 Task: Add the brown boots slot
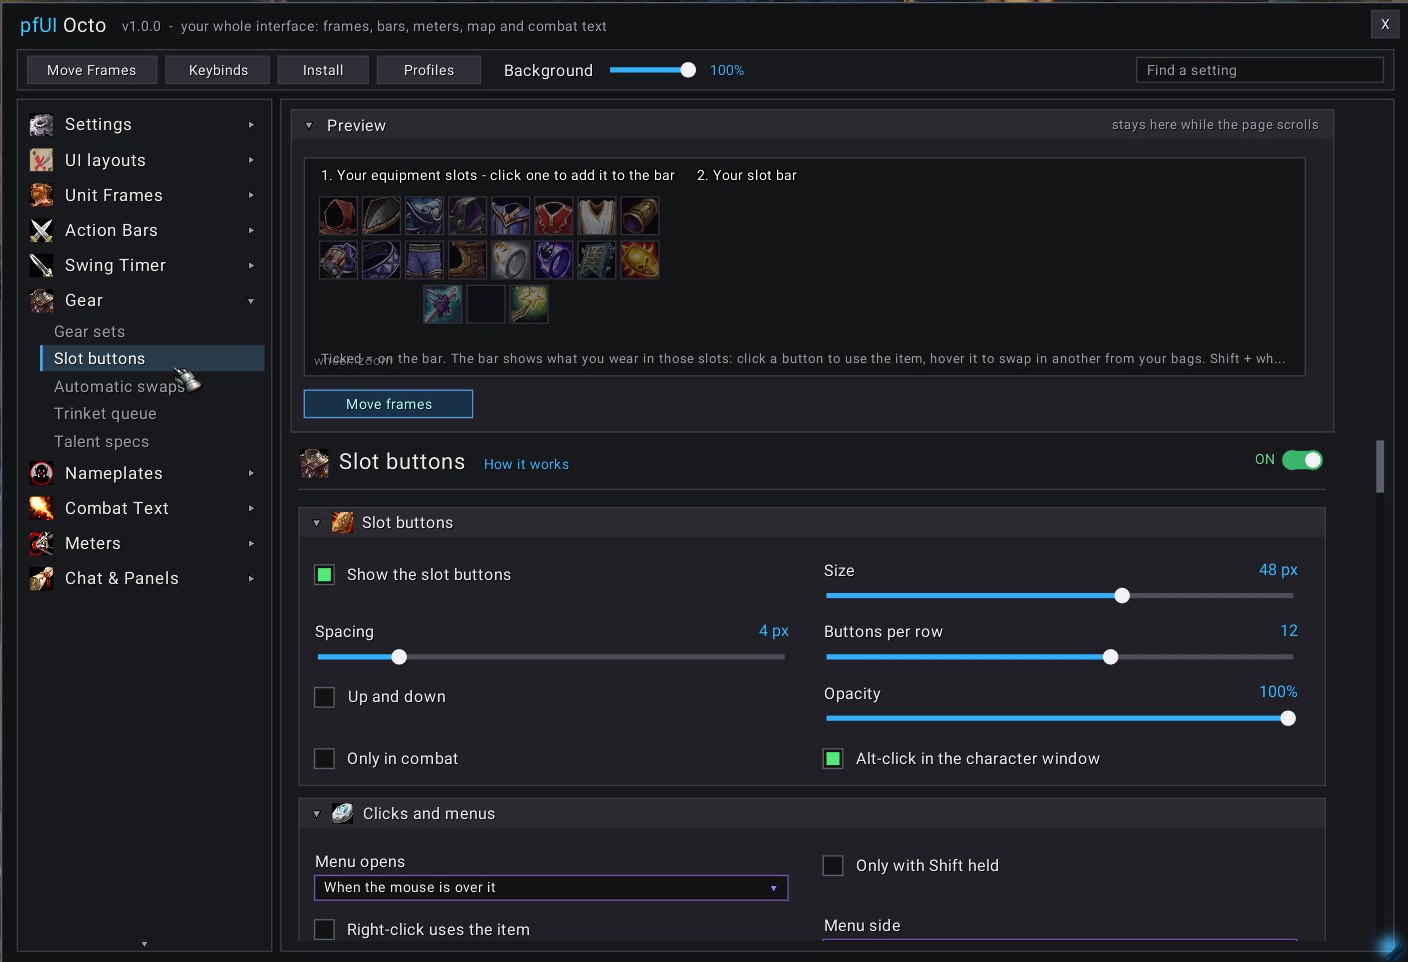pyautogui.click(x=467, y=260)
